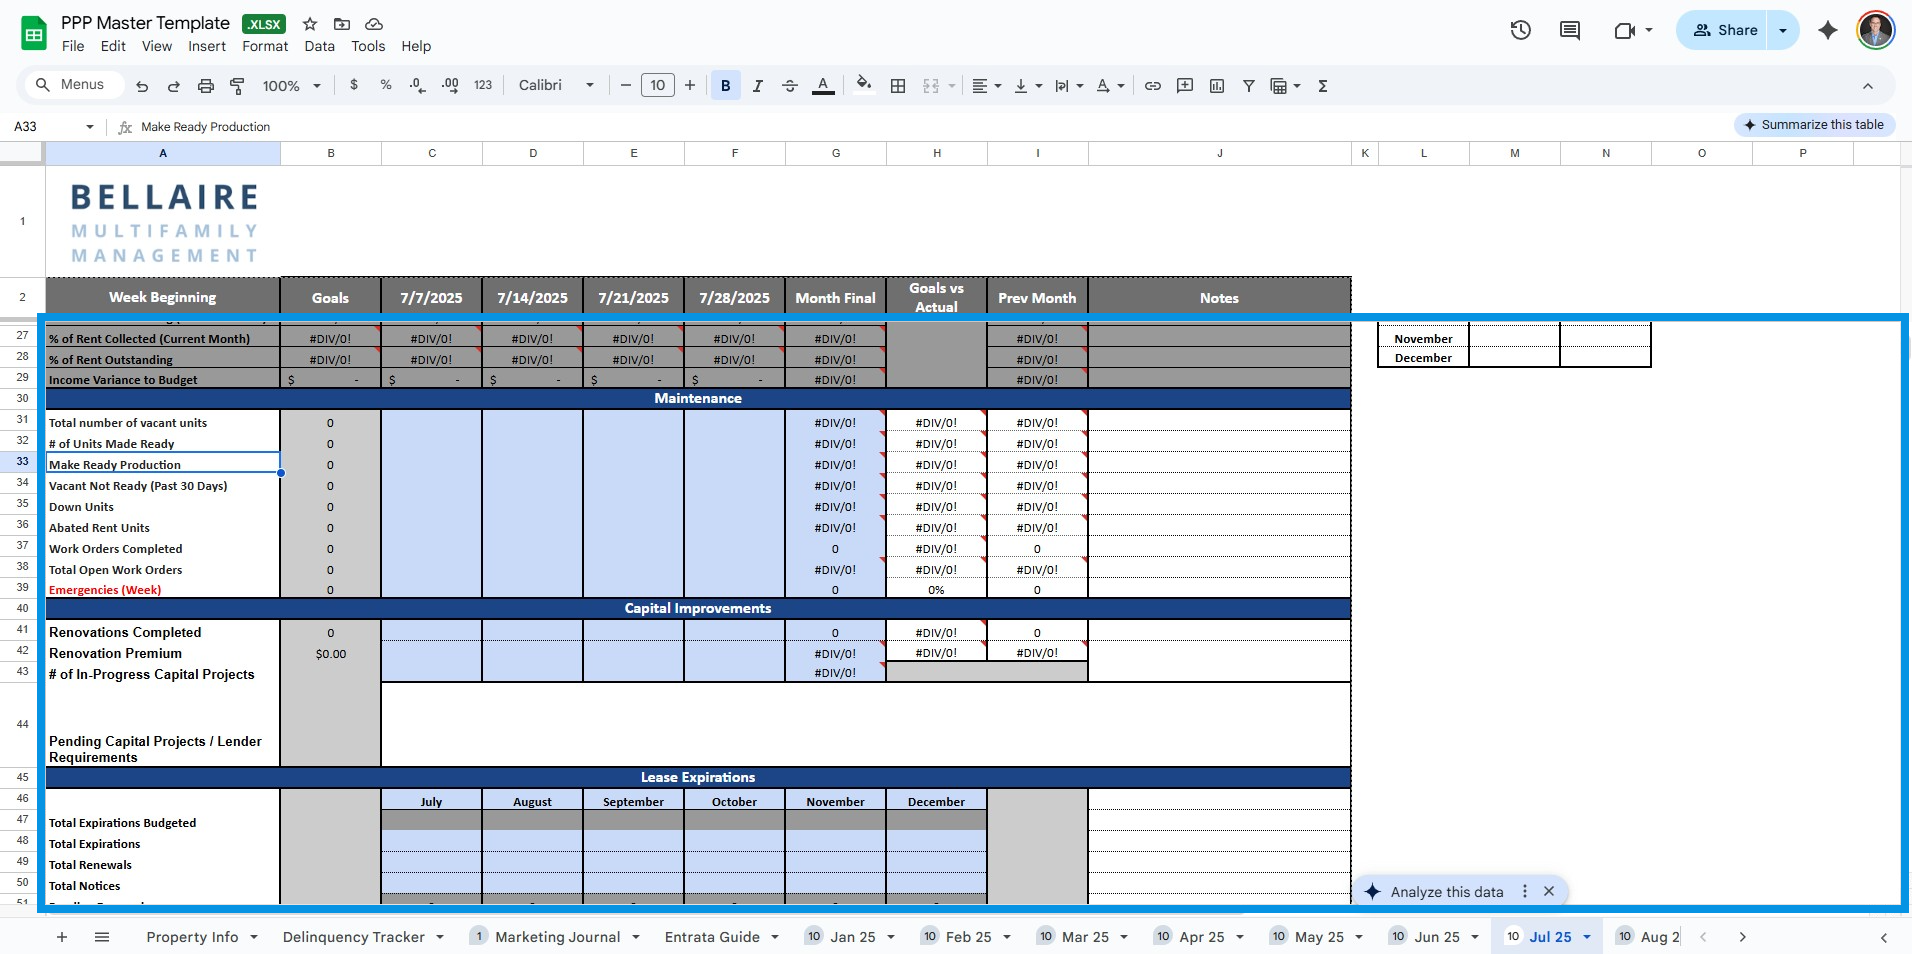
Task: Toggle bold formatting
Action: tap(725, 86)
